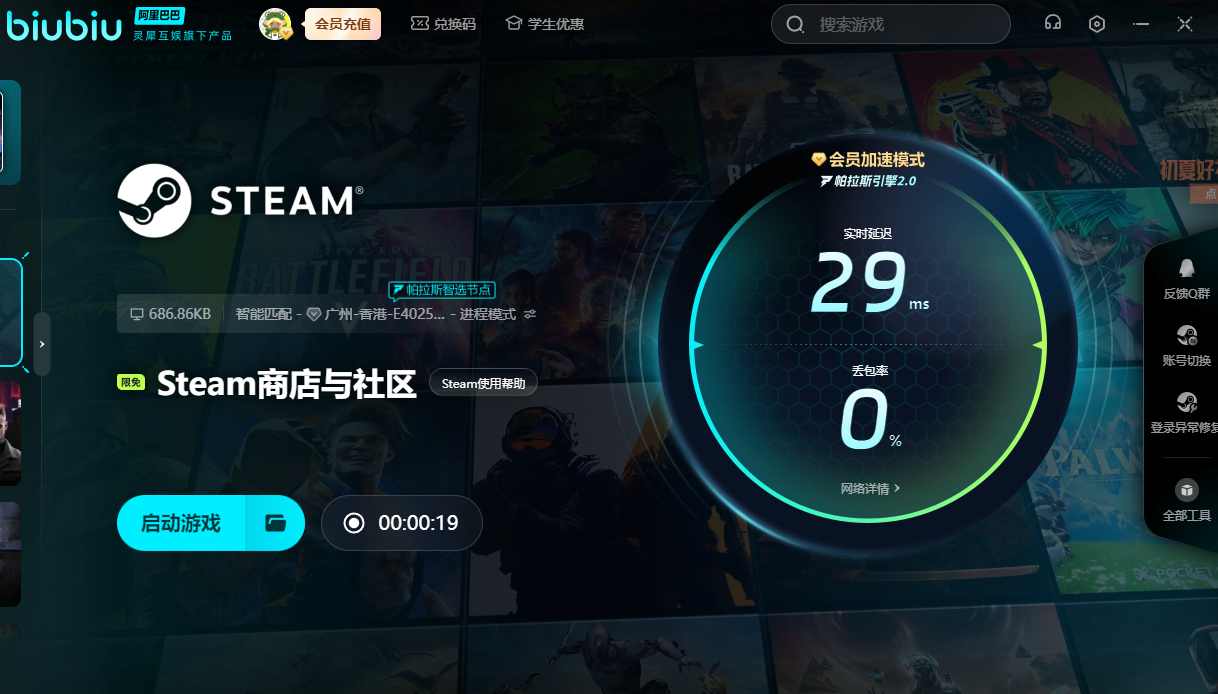Open 反馈Q群 feedback group
This screenshot has height=694, width=1218.
pyautogui.click(x=1187, y=279)
